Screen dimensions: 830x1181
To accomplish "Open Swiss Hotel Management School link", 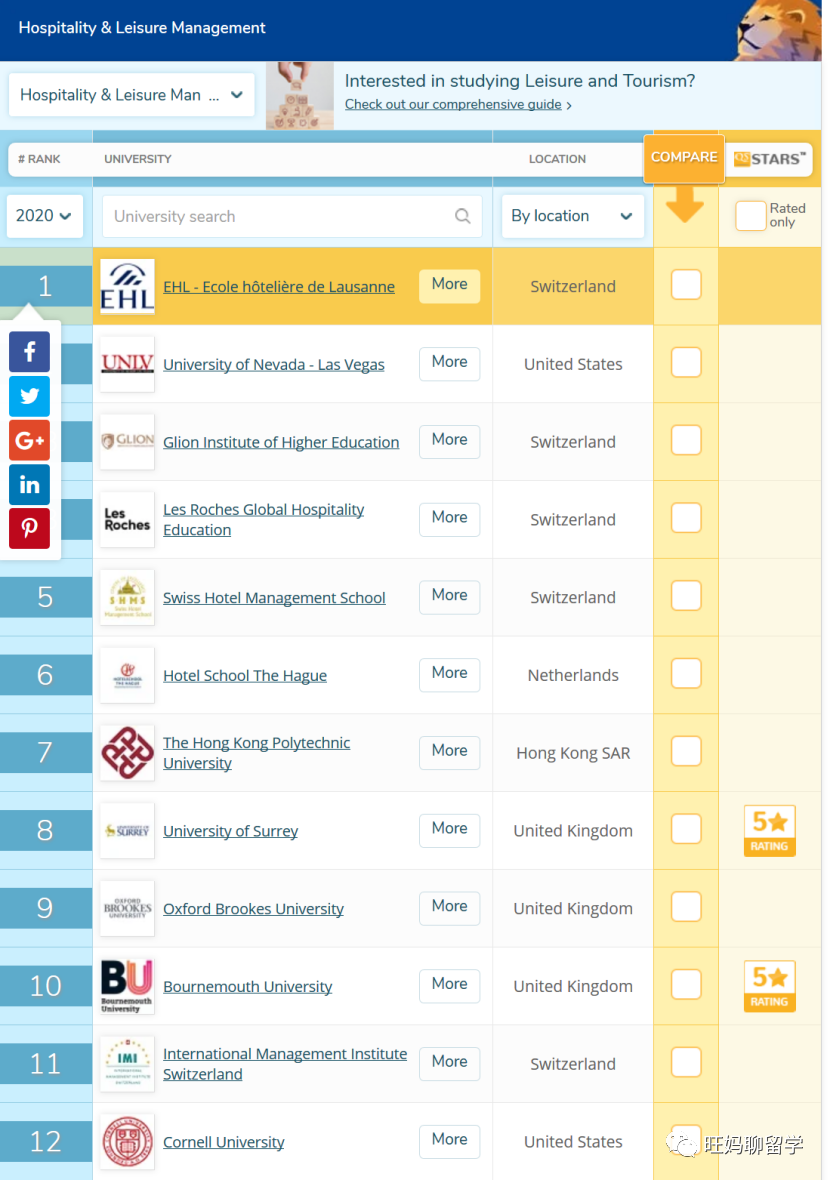I will [274, 598].
